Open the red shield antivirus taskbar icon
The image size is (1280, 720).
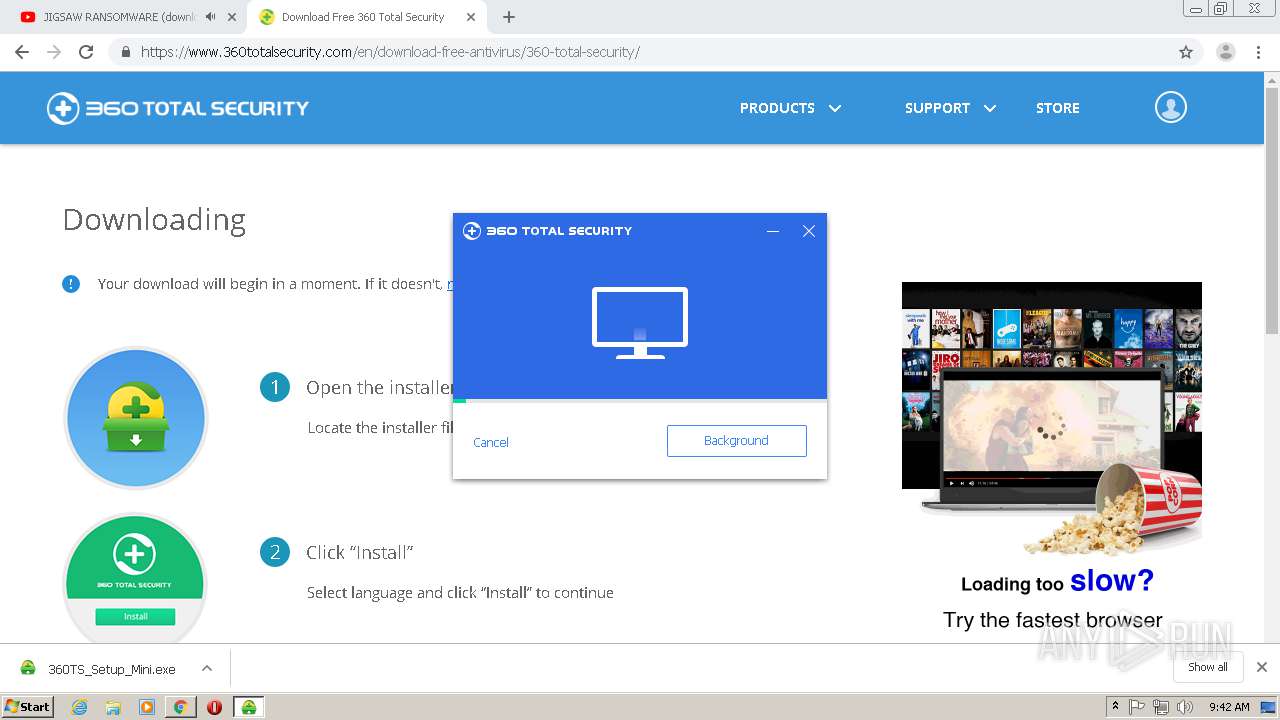click(214, 707)
